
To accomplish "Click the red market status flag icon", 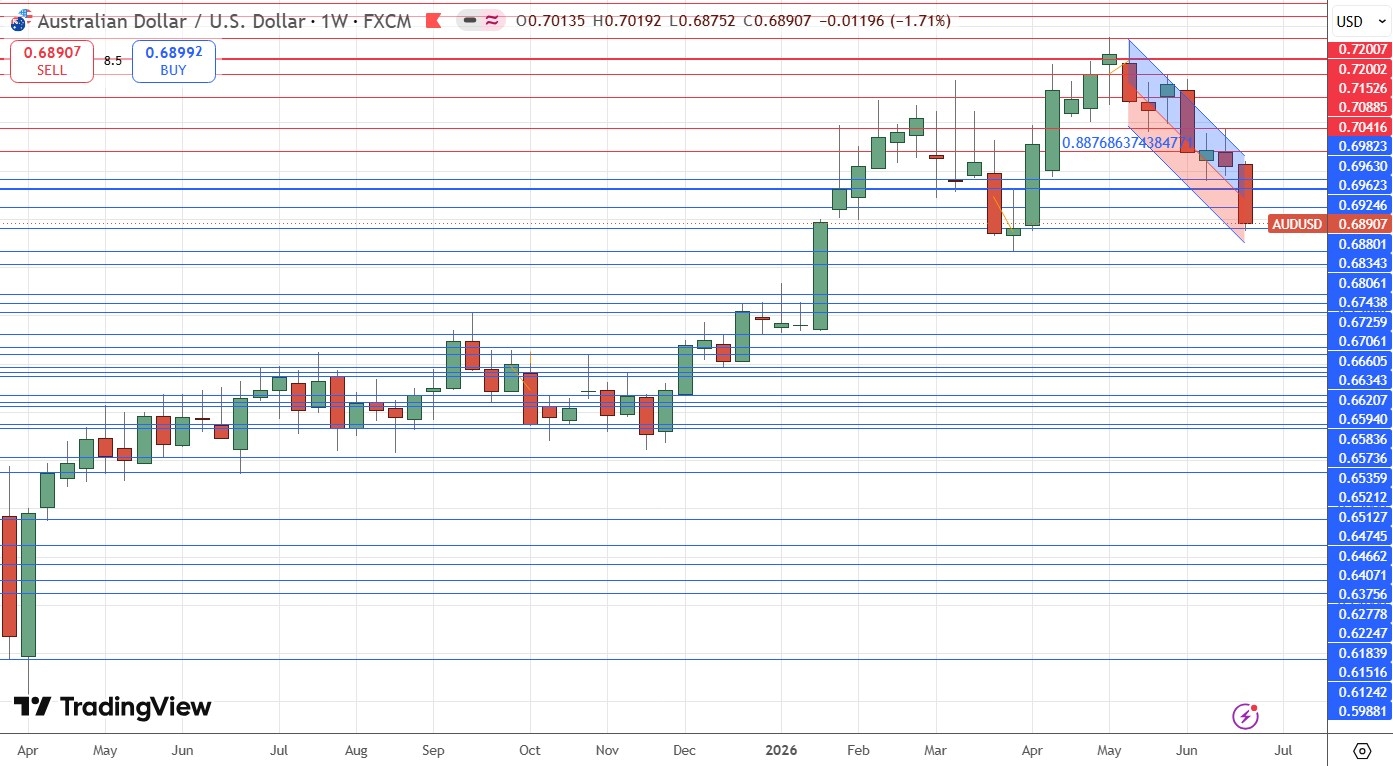I will (x=432, y=20).
